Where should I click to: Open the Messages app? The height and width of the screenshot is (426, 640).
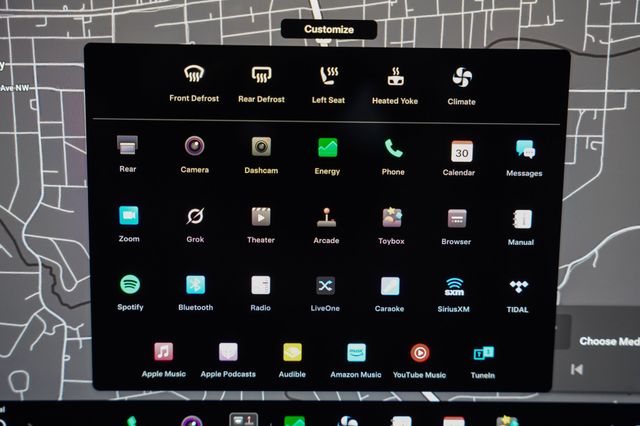click(x=525, y=150)
